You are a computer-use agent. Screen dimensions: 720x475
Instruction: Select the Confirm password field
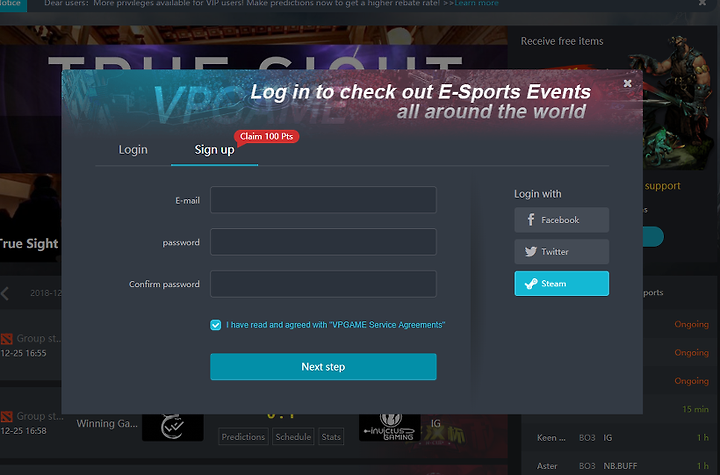pyautogui.click(x=323, y=283)
